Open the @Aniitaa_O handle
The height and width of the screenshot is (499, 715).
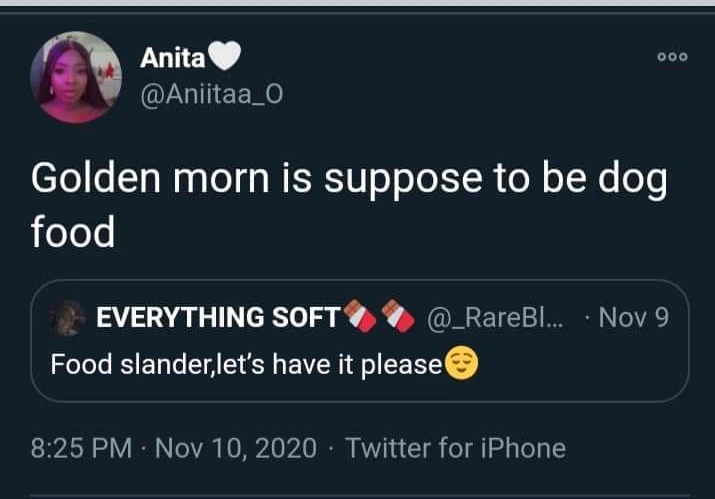point(212,93)
